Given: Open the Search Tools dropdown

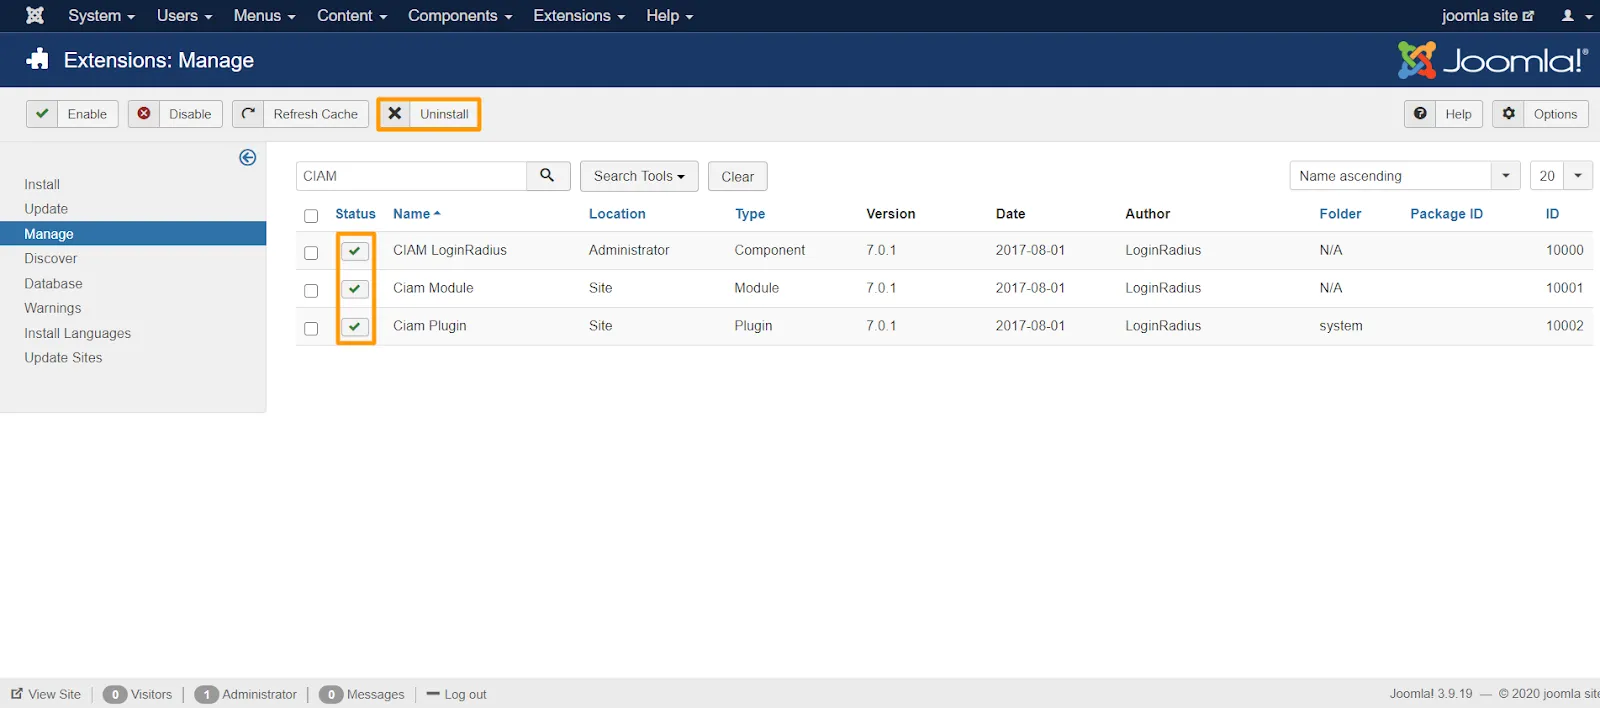Looking at the screenshot, I should (639, 176).
